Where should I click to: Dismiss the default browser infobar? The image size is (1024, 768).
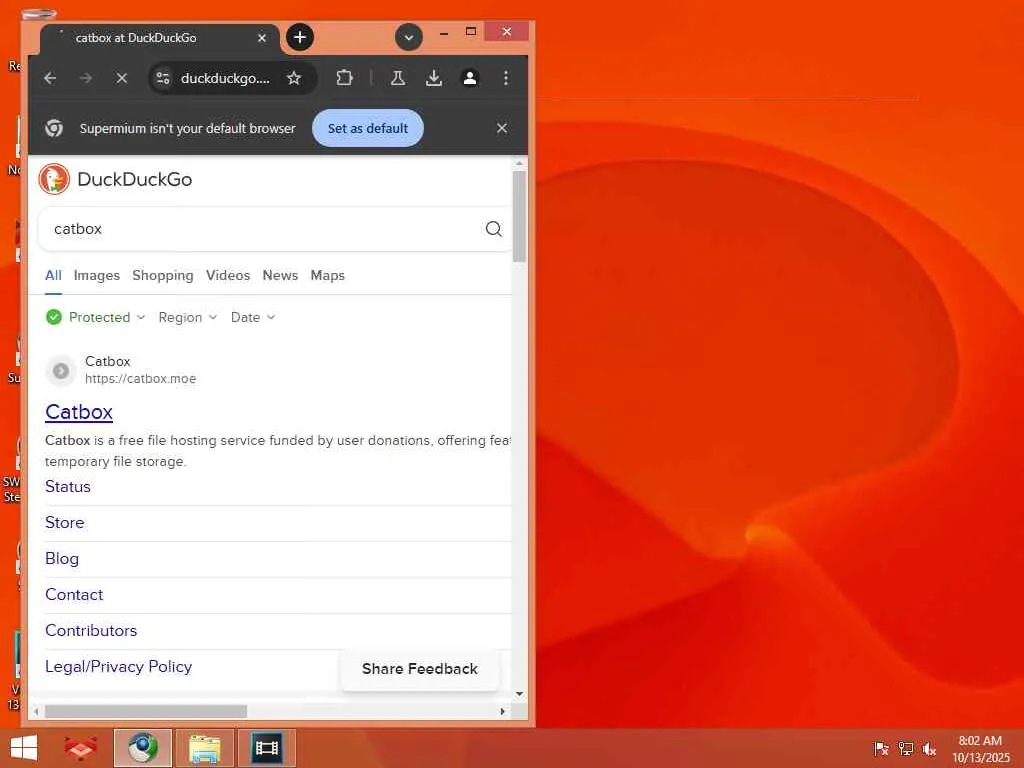click(502, 128)
